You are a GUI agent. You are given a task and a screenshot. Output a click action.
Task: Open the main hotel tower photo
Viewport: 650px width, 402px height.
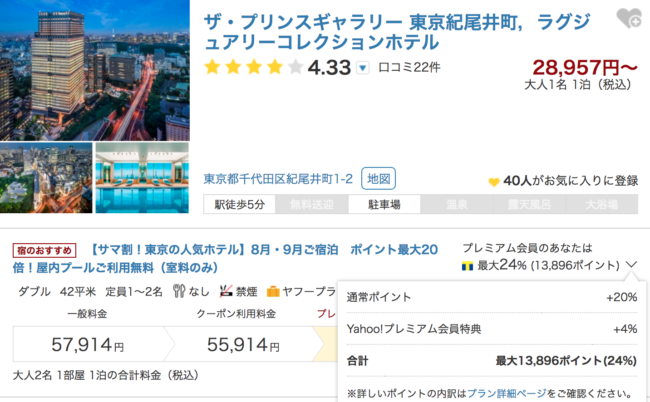click(x=95, y=70)
